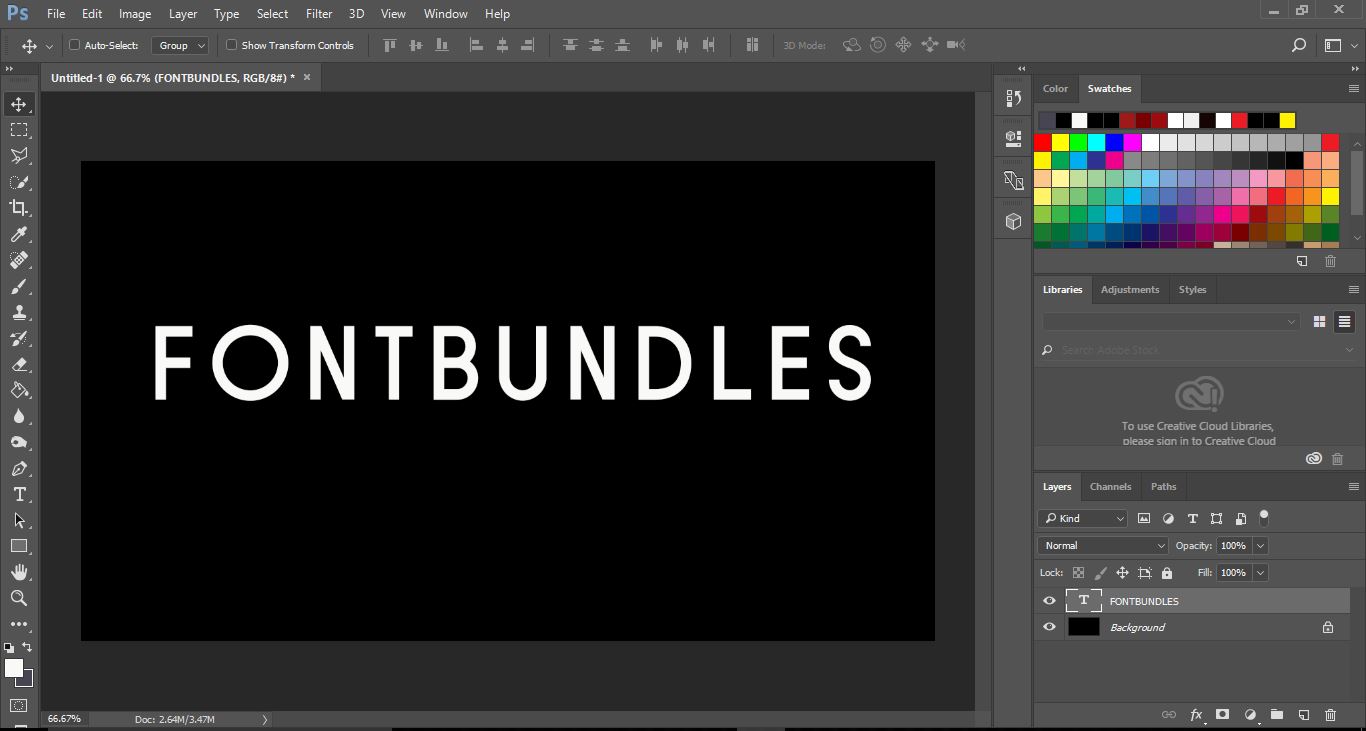Select the Crop tool
Viewport: 1366px width, 731px height.
point(19,208)
